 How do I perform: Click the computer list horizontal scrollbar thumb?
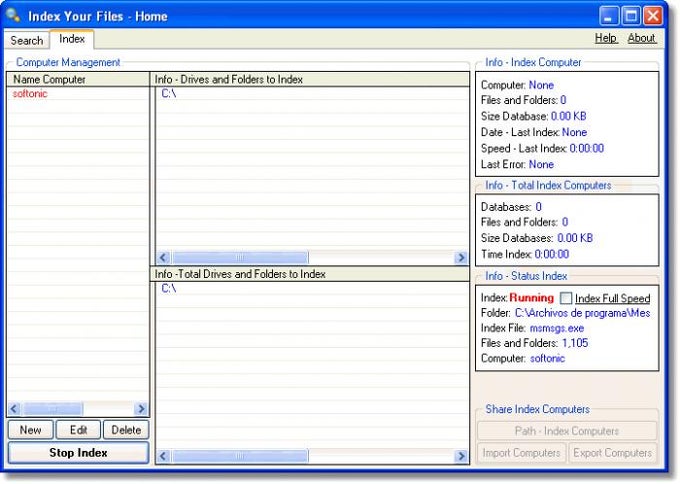(53, 409)
